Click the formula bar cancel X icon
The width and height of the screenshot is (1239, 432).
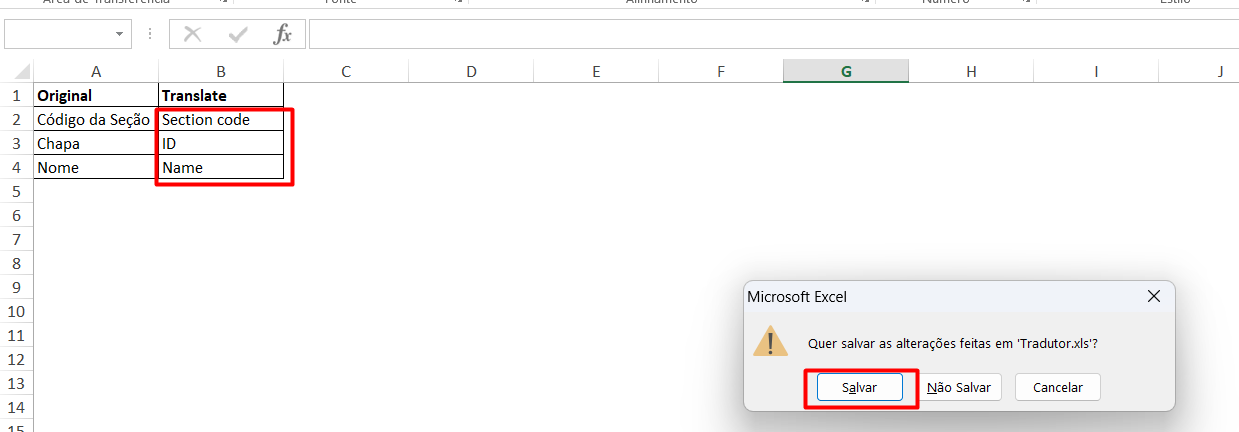click(192, 34)
